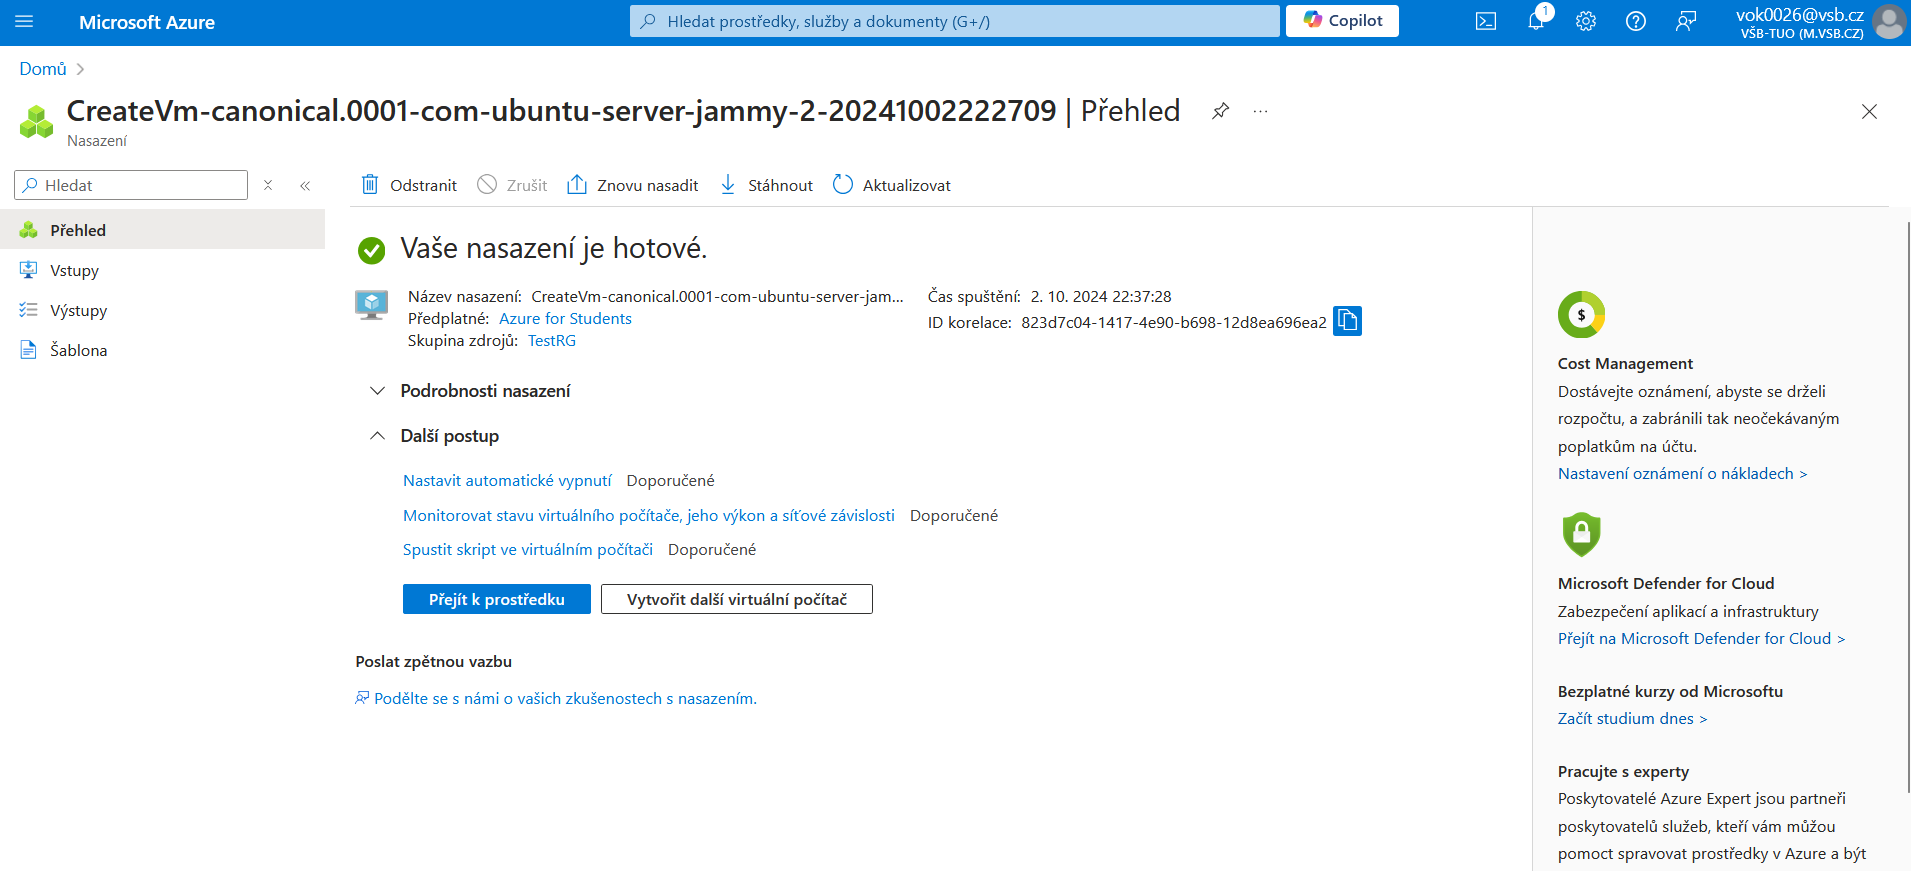Click the virtual machine deployment icon
The width and height of the screenshot is (1911, 871).
coord(372,304)
